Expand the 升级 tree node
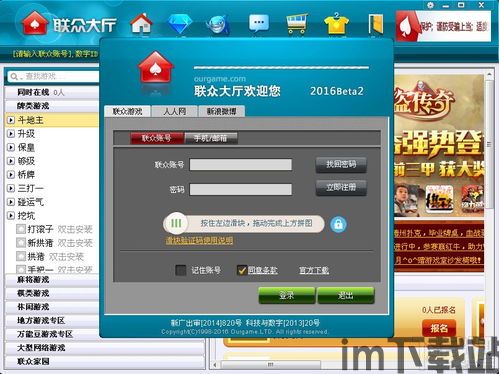The height and width of the screenshot is (374, 499). click(11, 134)
